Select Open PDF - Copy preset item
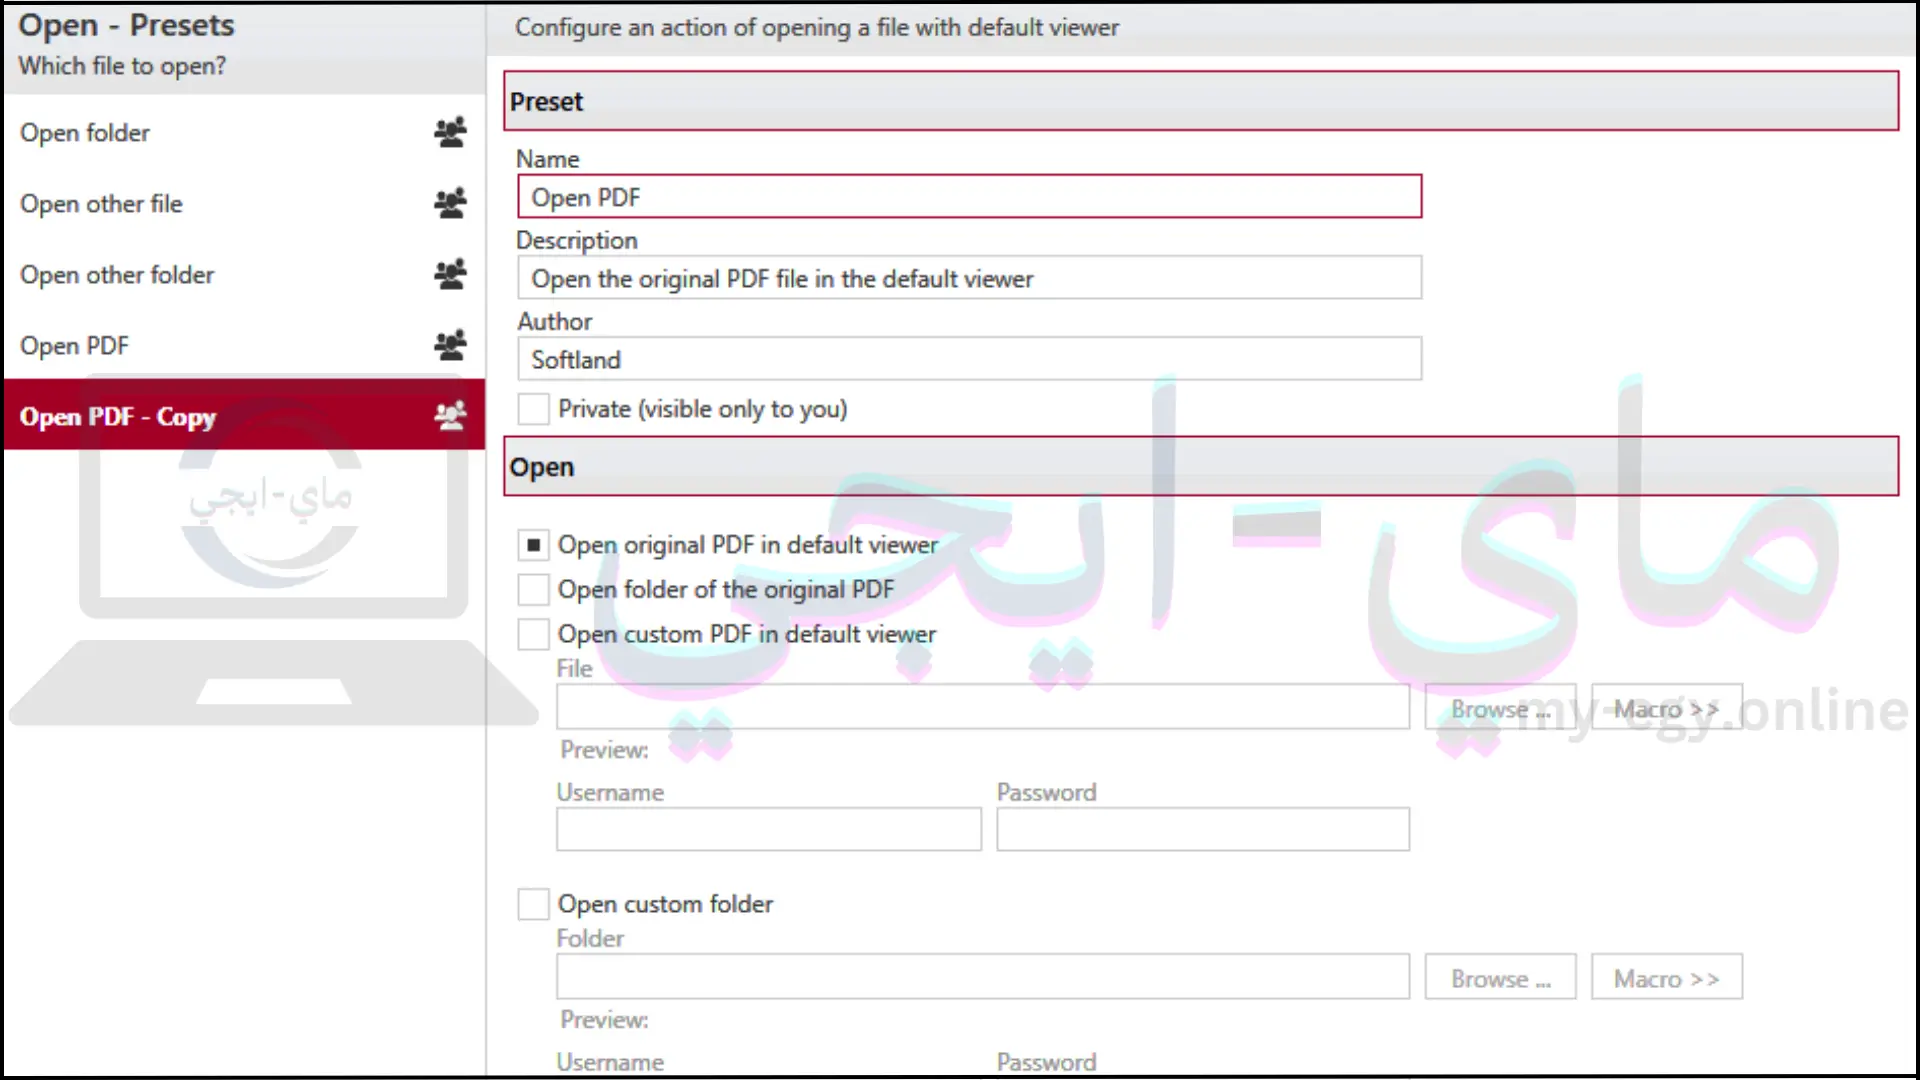Viewport: 1920px width, 1080px height. [243, 415]
